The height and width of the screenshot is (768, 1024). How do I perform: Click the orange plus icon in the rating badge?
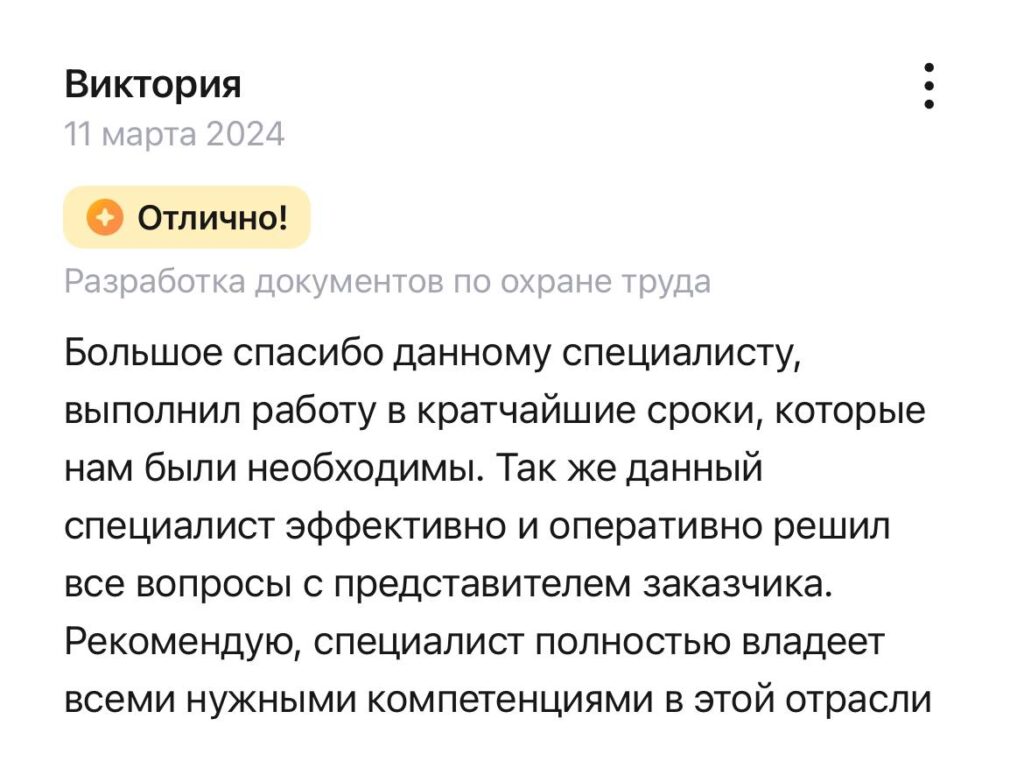(104, 217)
